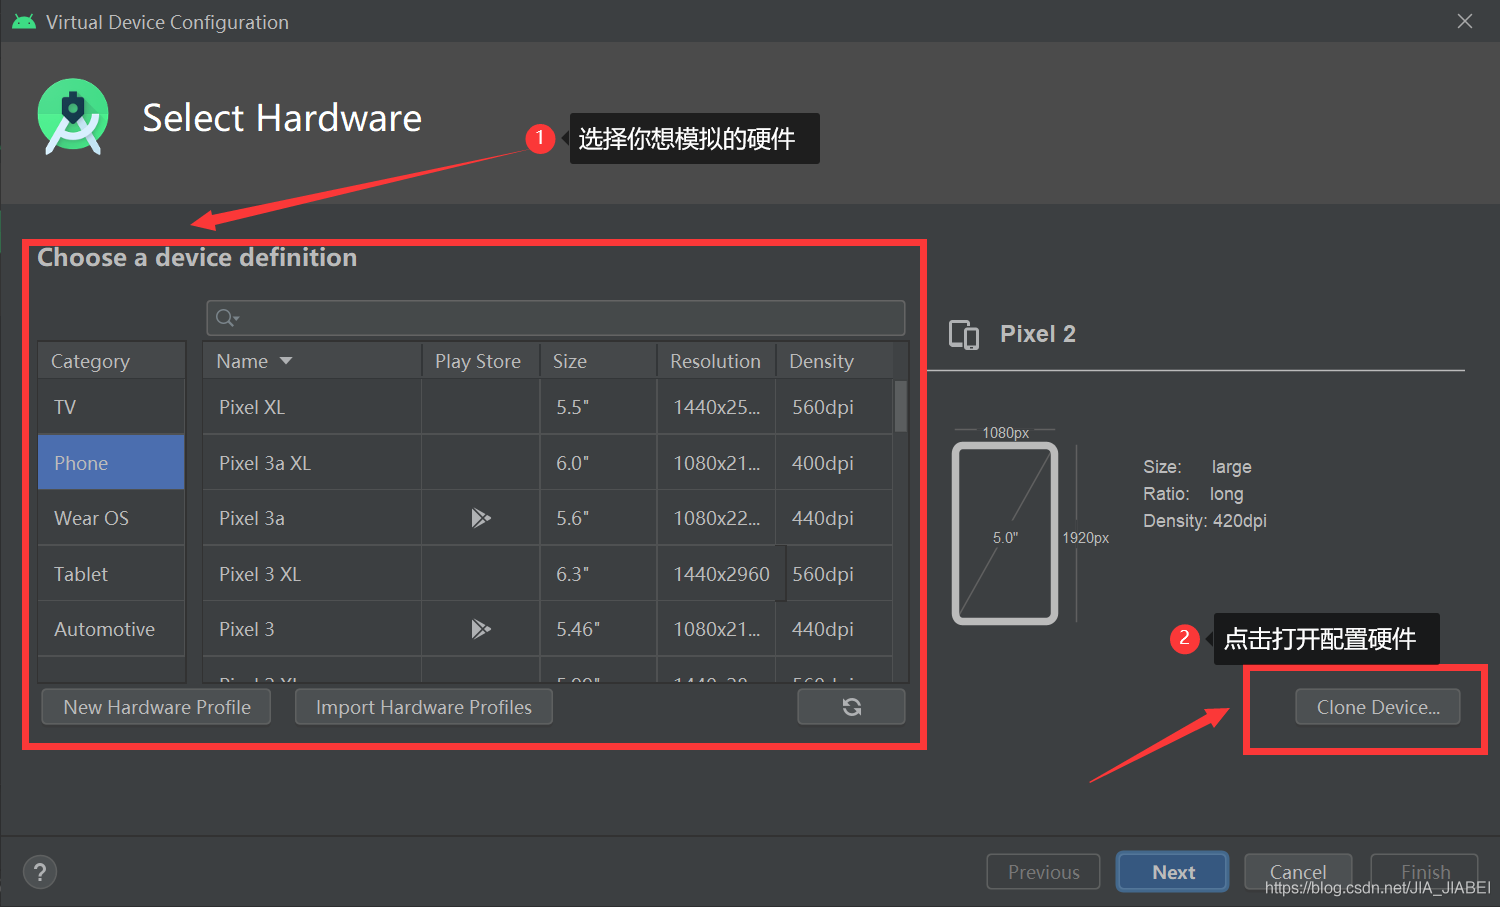Click the Previous button

tap(1043, 872)
